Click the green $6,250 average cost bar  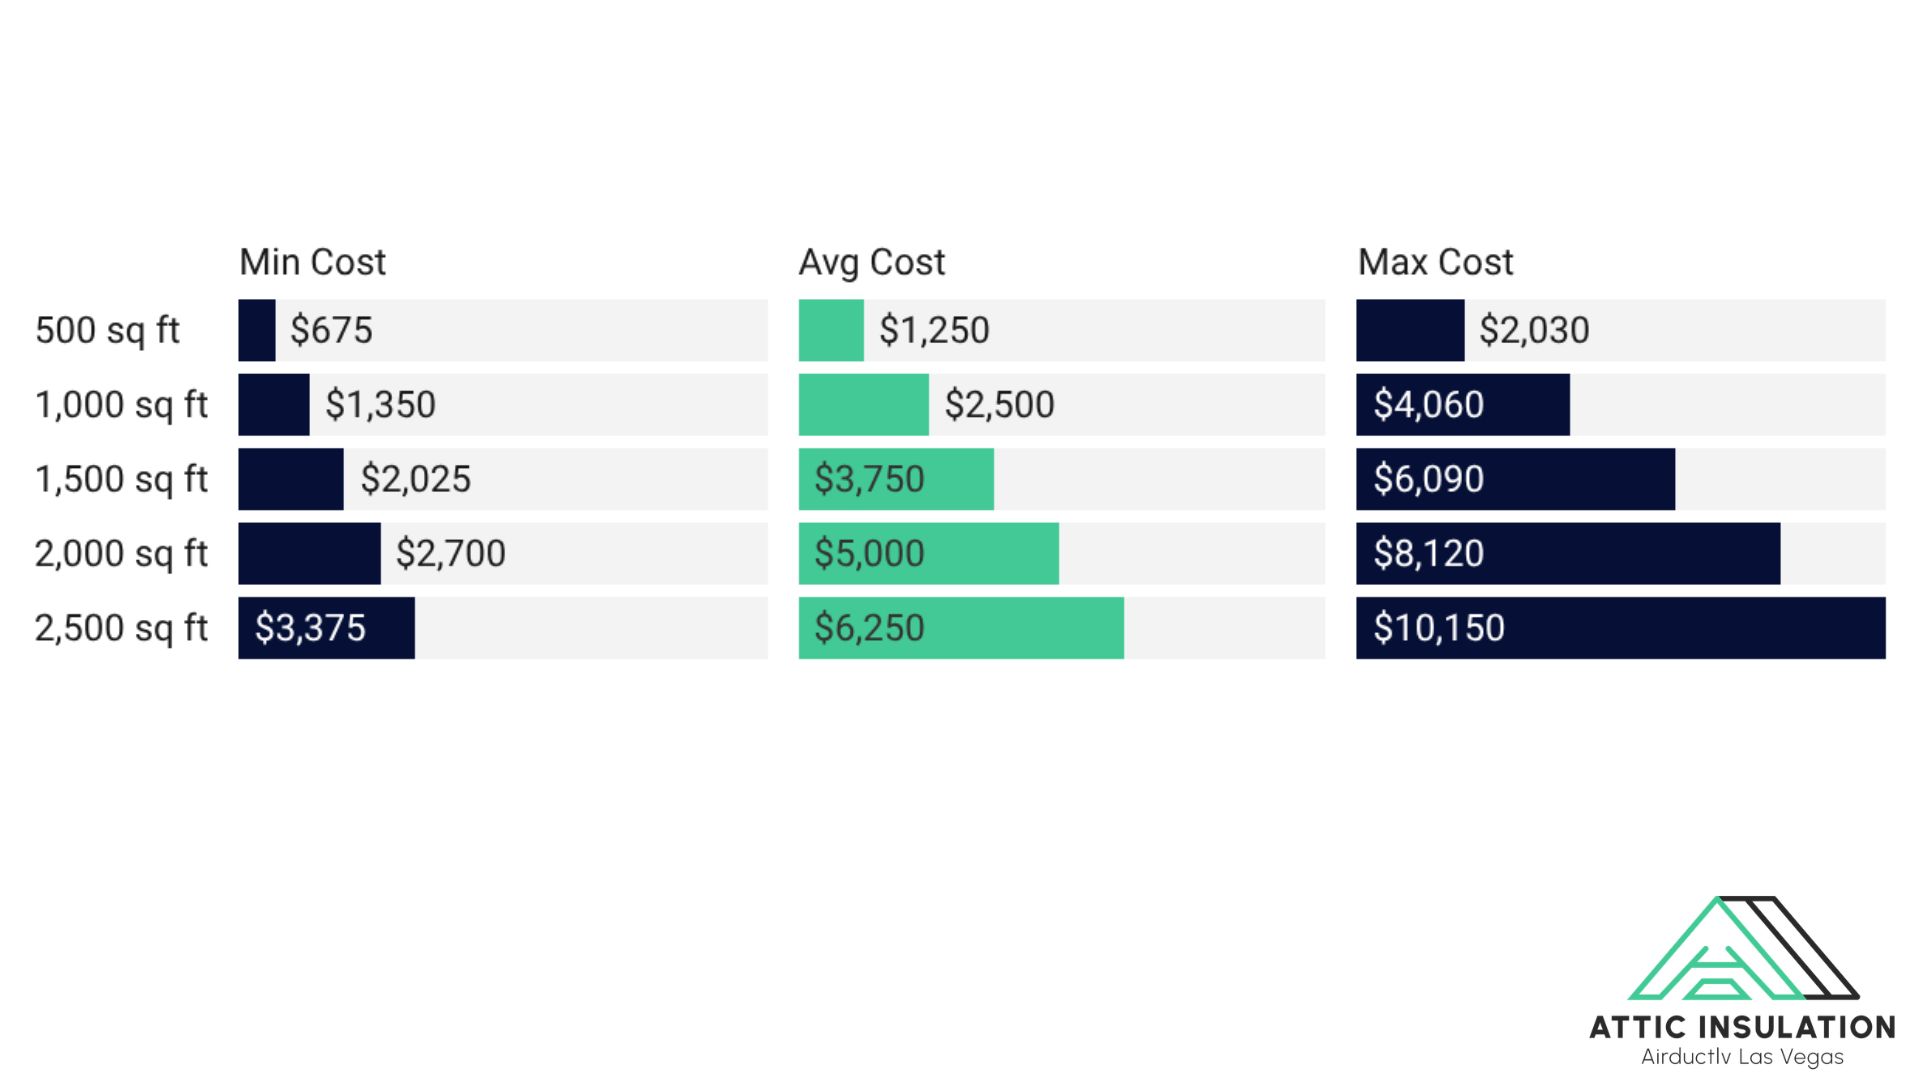coord(960,628)
